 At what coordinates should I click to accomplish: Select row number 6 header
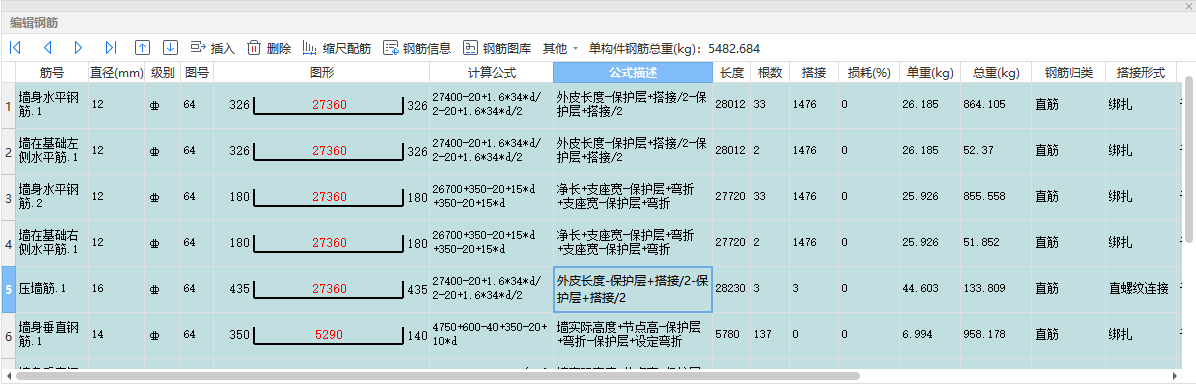pyautogui.click(x=8, y=335)
